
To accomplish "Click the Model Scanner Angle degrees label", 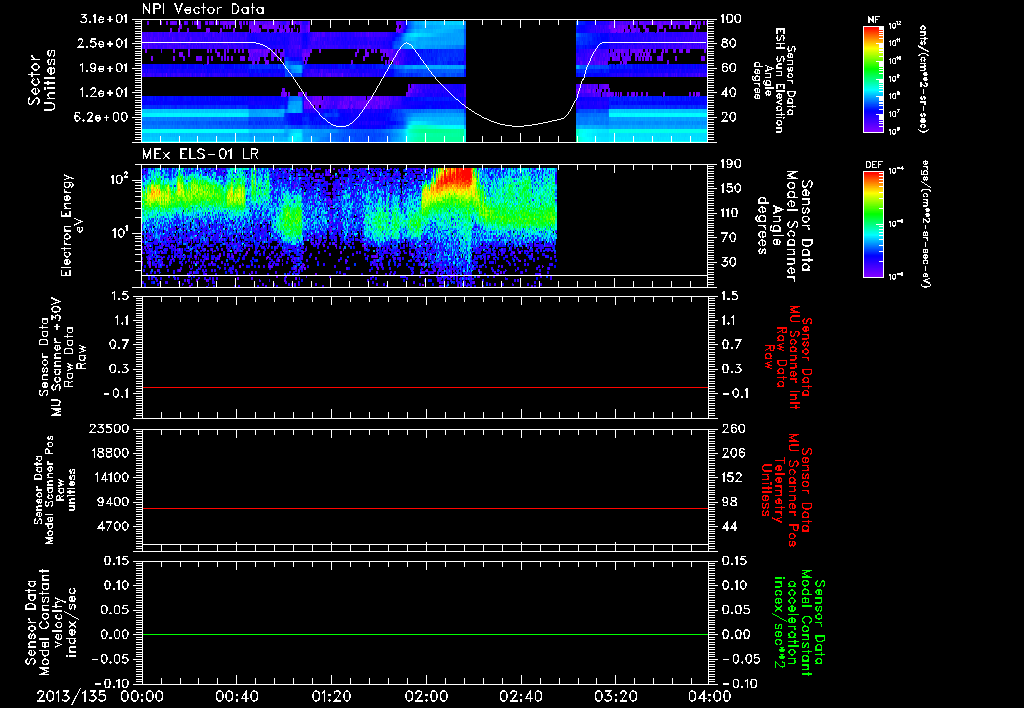I will [783, 225].
